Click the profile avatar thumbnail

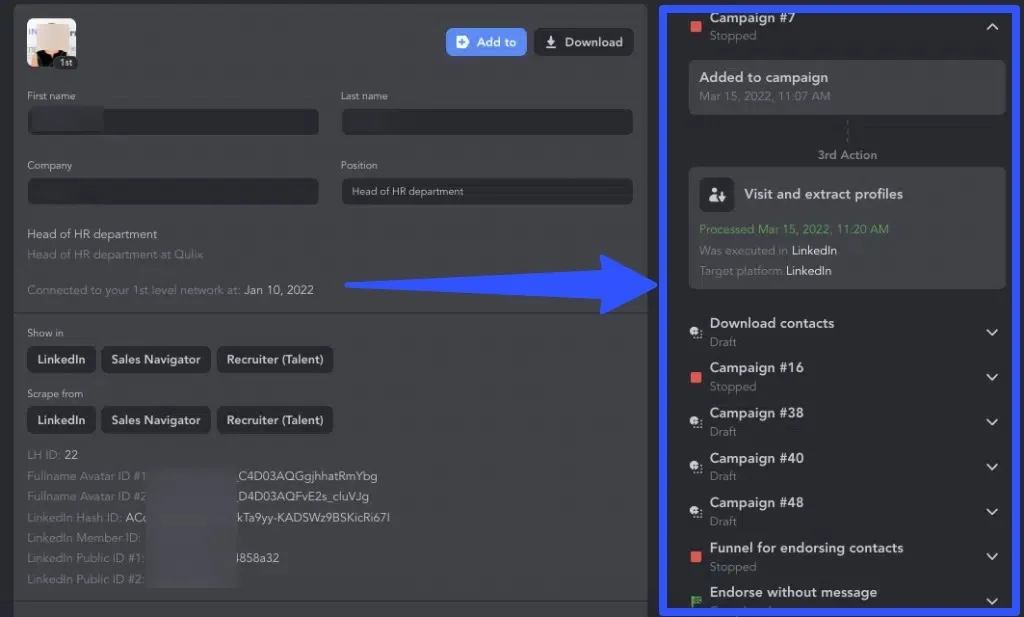click(x=51, y=43)
